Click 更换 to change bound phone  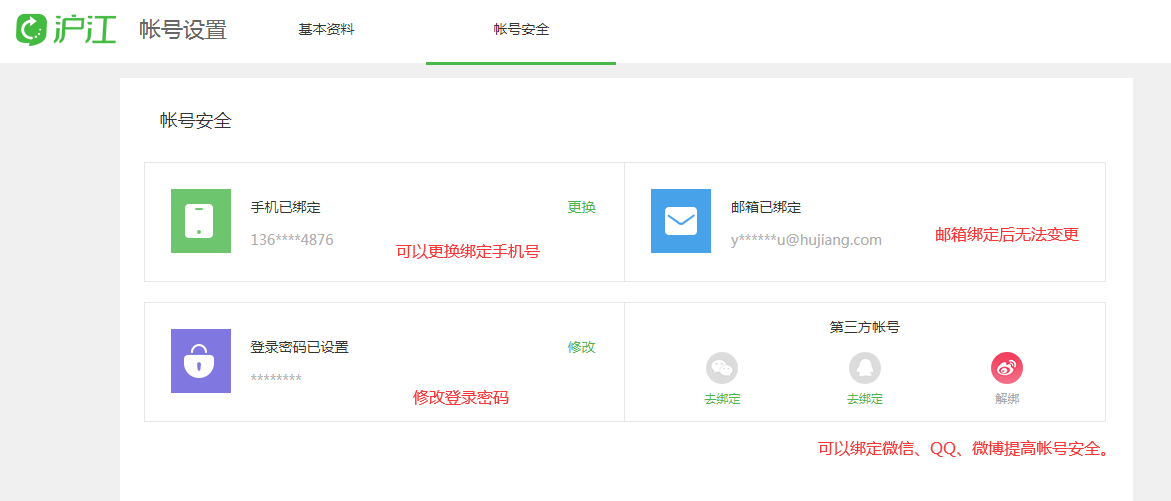pyautogui.click(x=582, y=208)
